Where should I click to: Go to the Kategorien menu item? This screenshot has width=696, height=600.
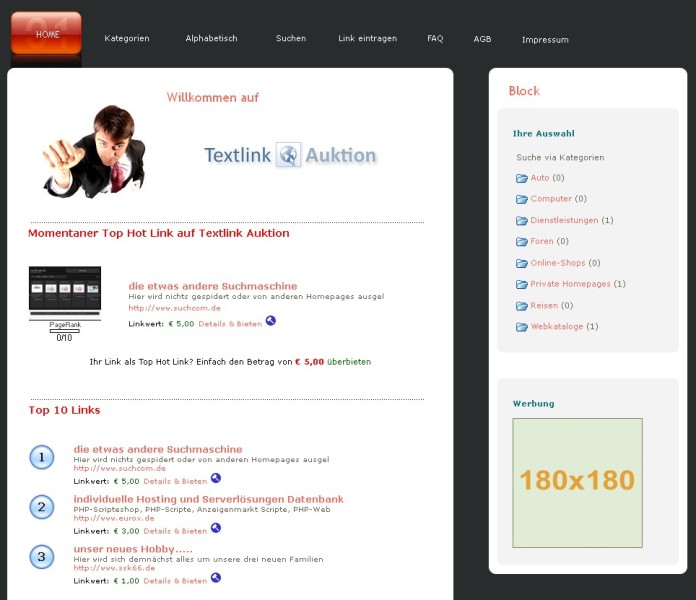[127, 39]
